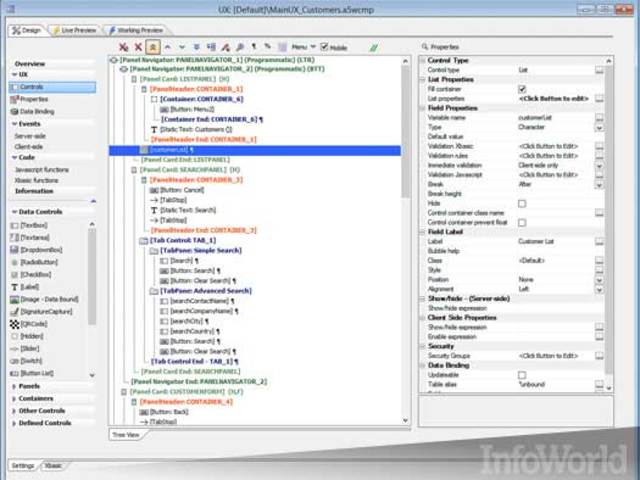Click the Control type ellipsis button
640x480 pixels.
tap(599, 70)
